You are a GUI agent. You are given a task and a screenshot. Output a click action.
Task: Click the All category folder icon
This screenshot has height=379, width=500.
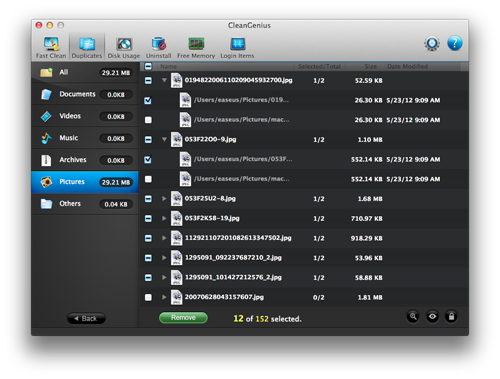pos(46,72)
